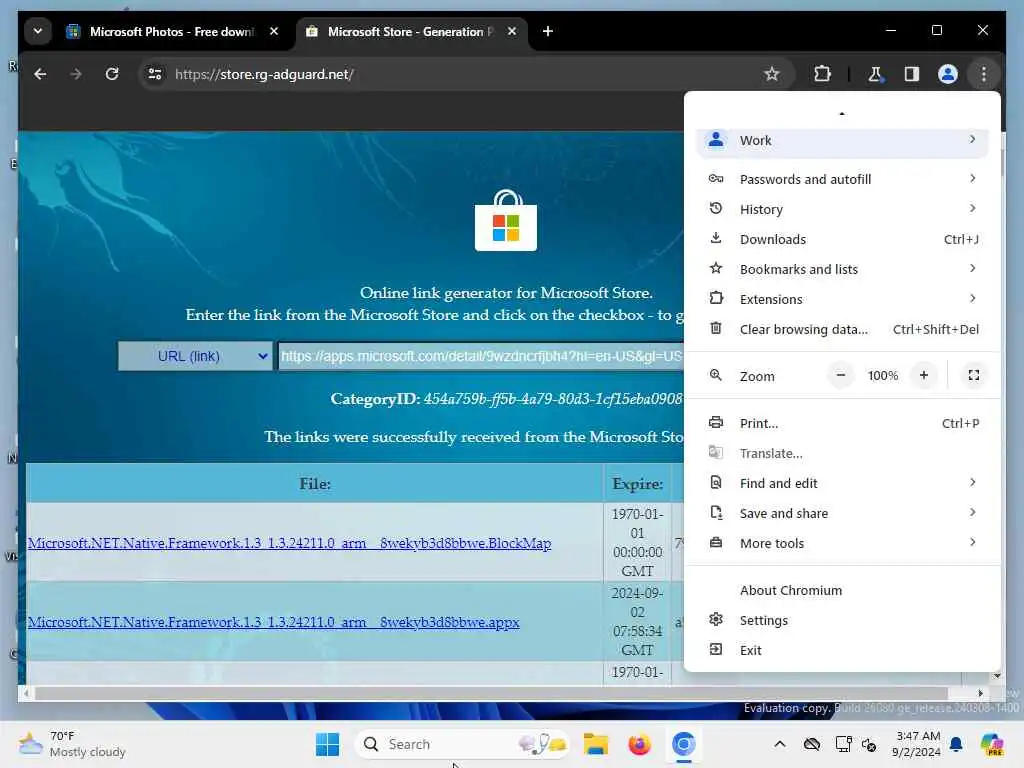Click the Translate menu entry

842,453
